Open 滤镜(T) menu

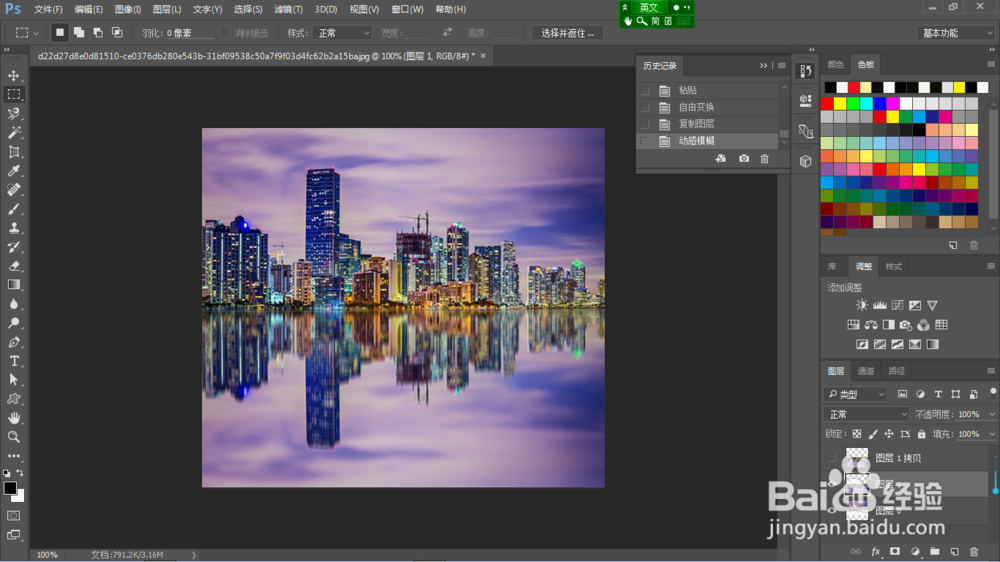[288, 10]
